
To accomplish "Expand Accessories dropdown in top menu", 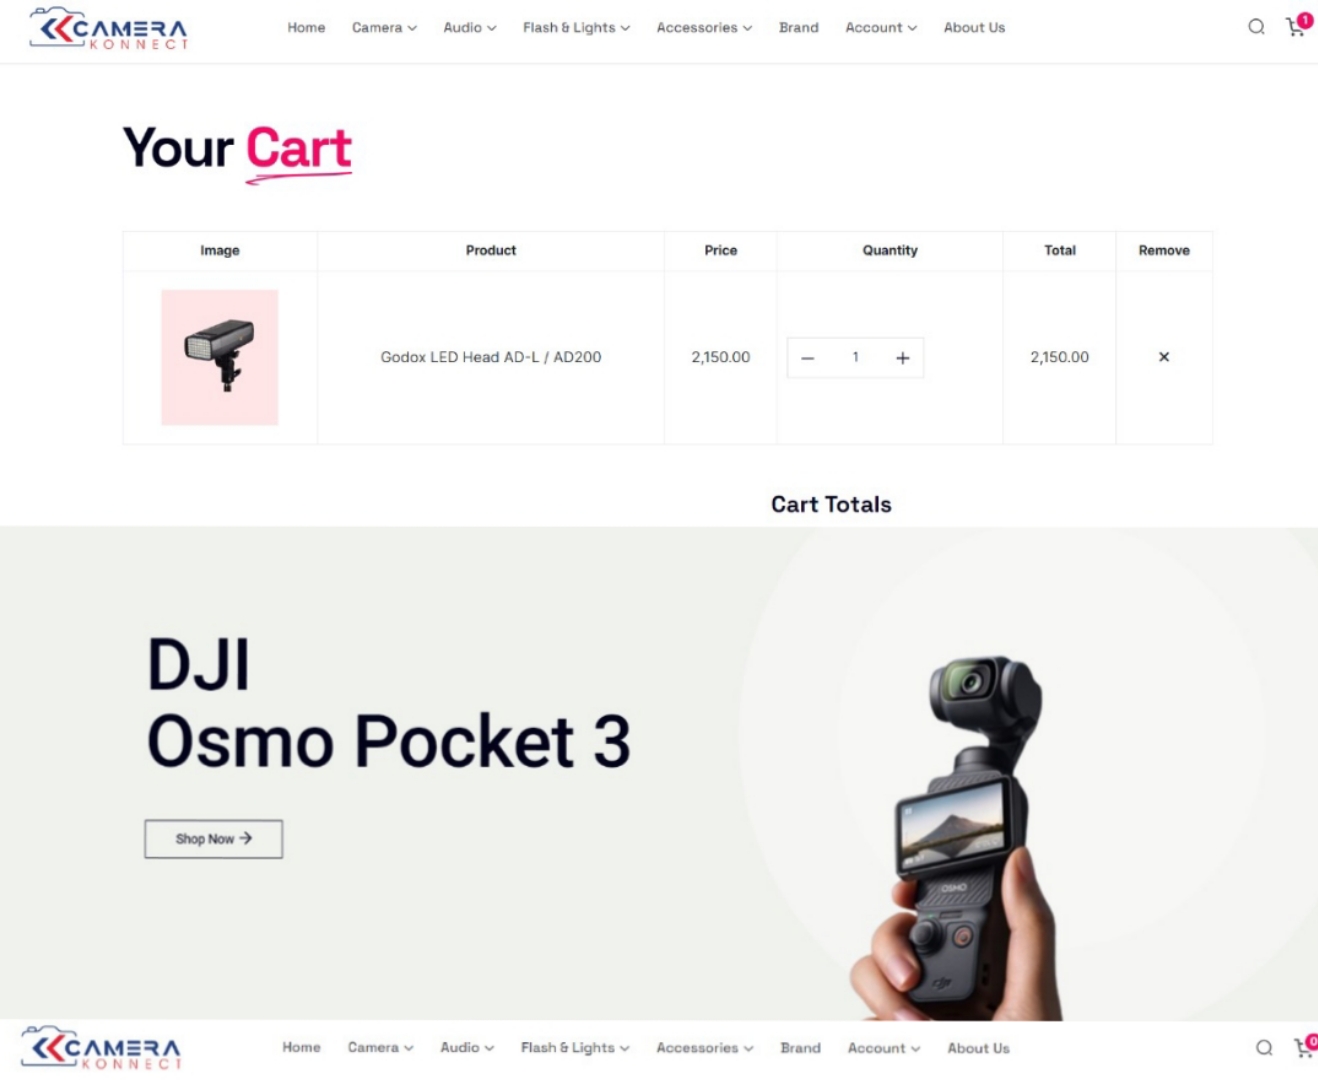I will point(704,28).
